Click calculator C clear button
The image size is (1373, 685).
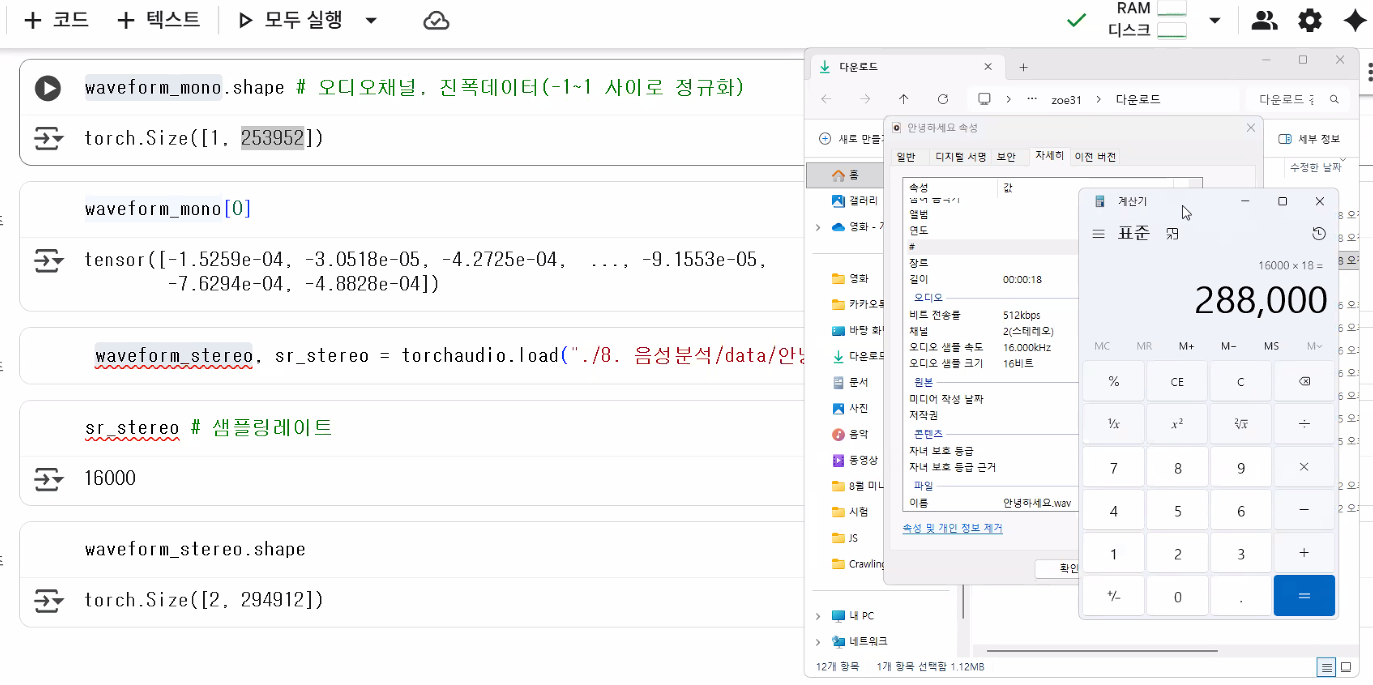[x=1241, y=382]
